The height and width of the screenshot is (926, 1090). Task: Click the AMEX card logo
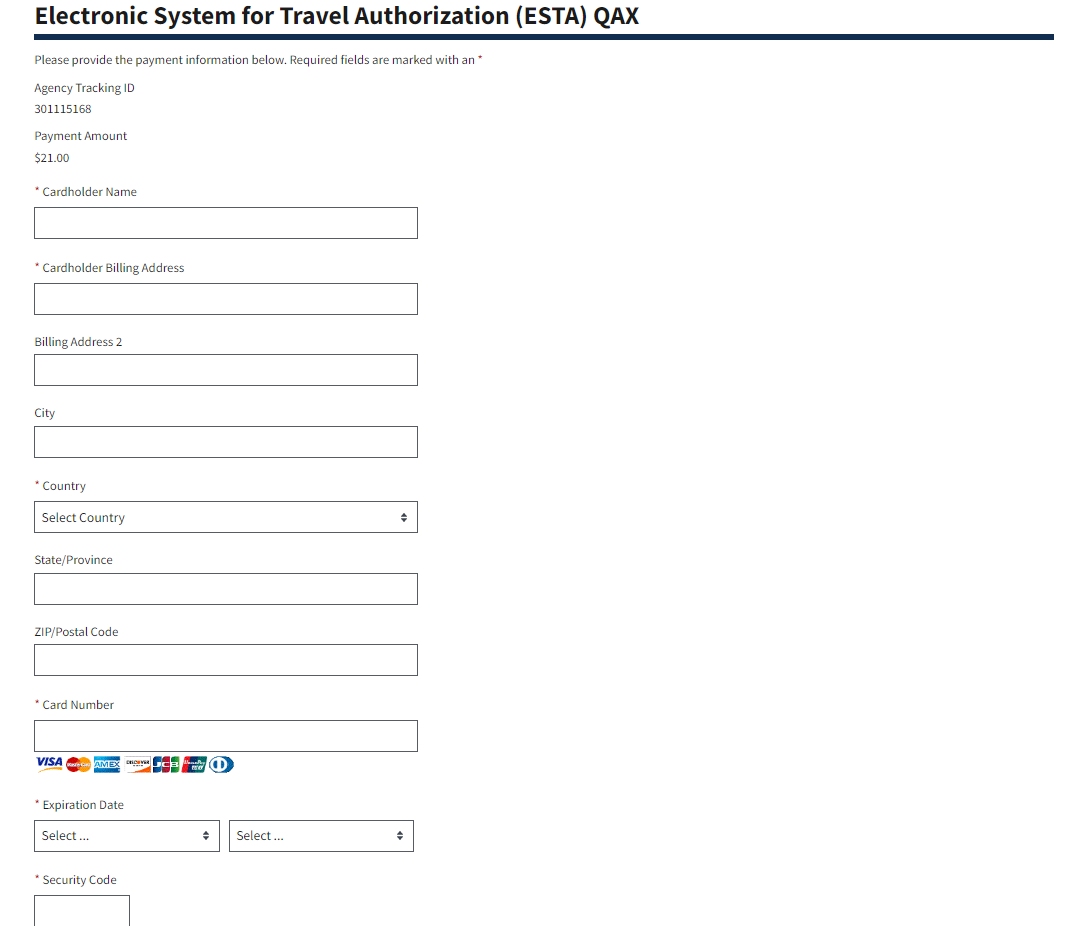pos(107,764)
